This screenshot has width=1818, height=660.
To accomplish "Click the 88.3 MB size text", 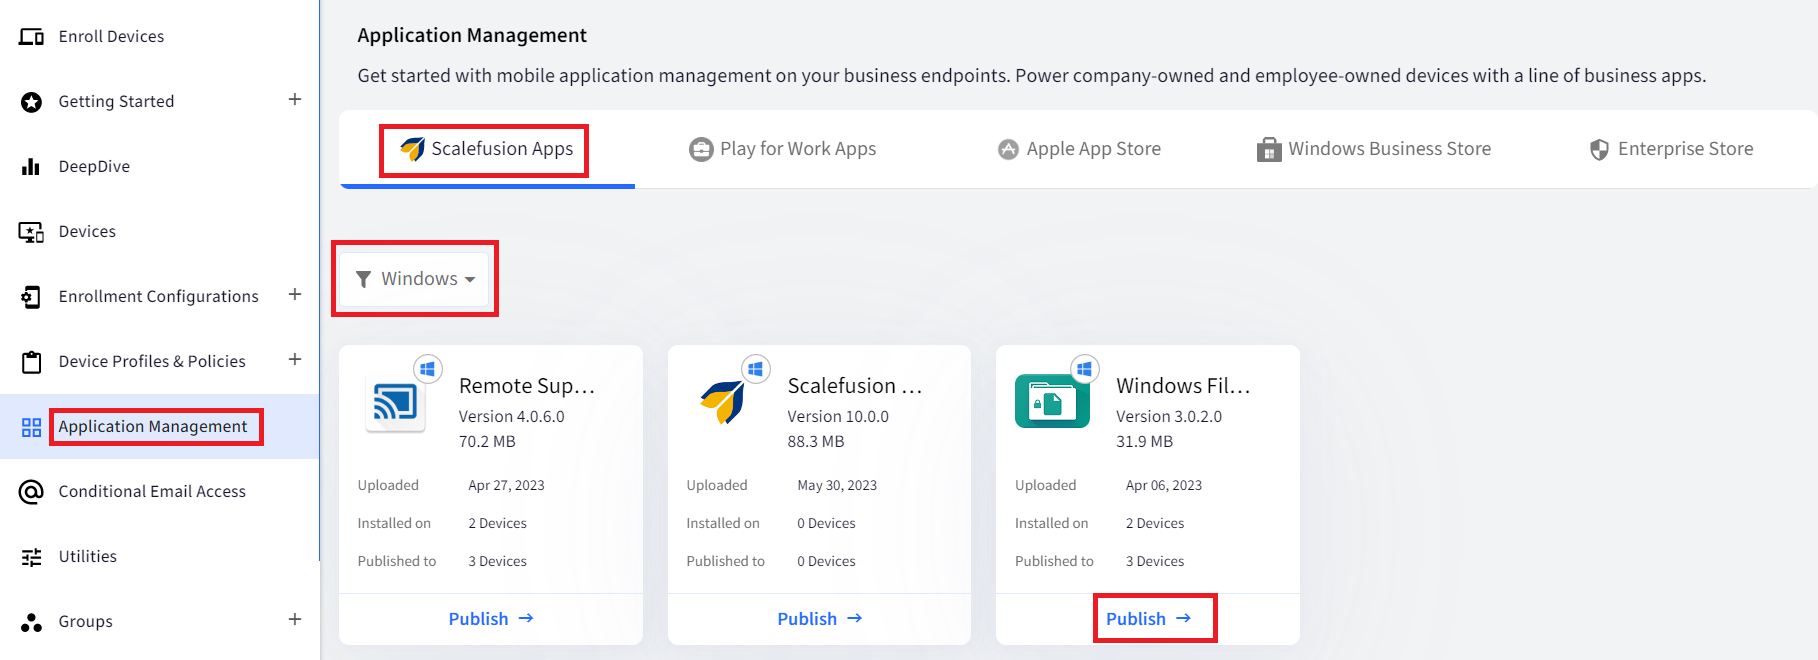I will tap(816, 442).
